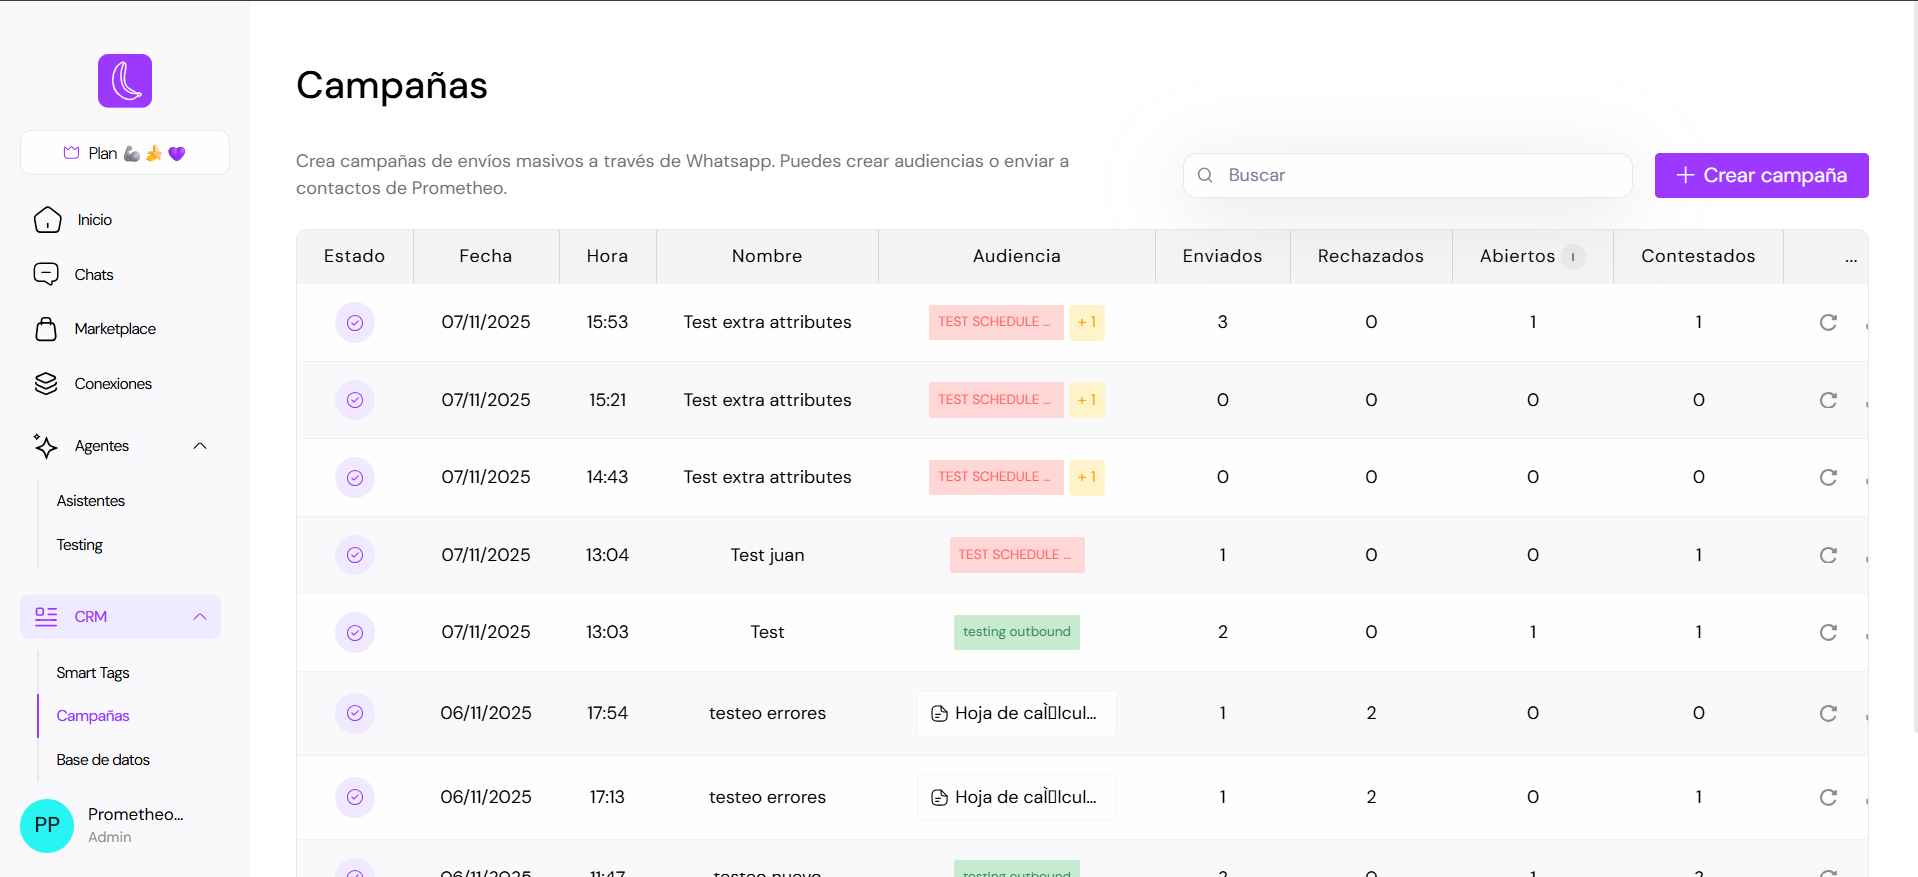Go to Marketplace in the sidebar

click(x=114, y=329)
